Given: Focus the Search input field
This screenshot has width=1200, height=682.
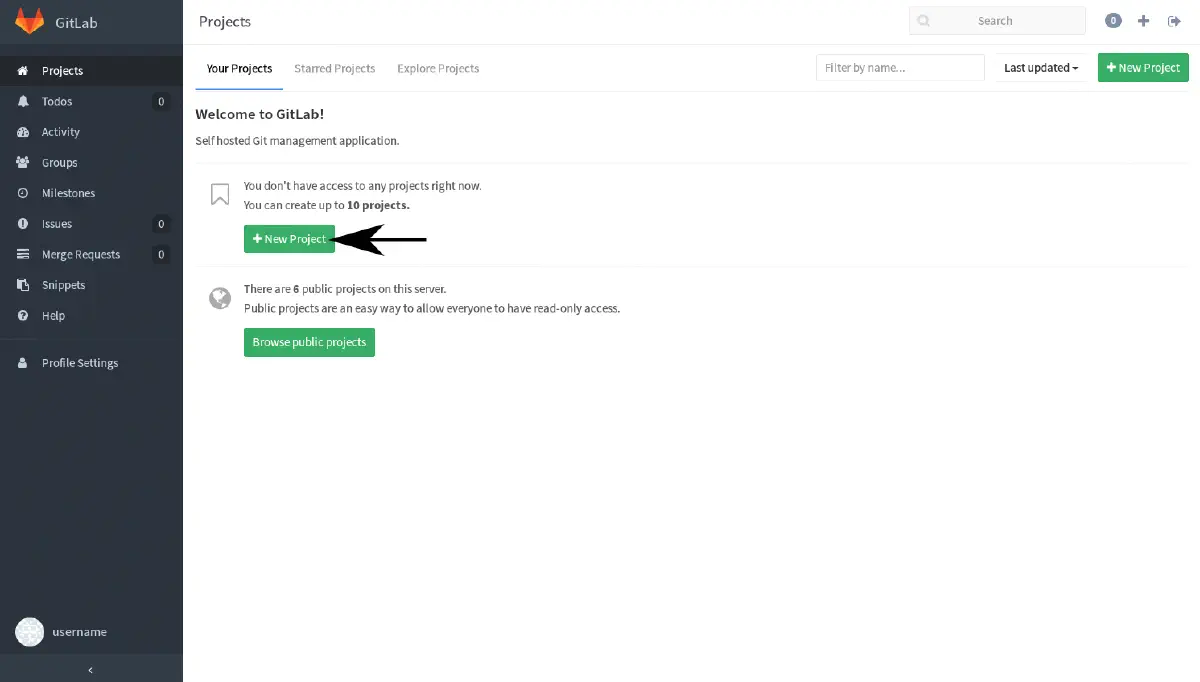Looking at the screenshot, I should (997, 21).
